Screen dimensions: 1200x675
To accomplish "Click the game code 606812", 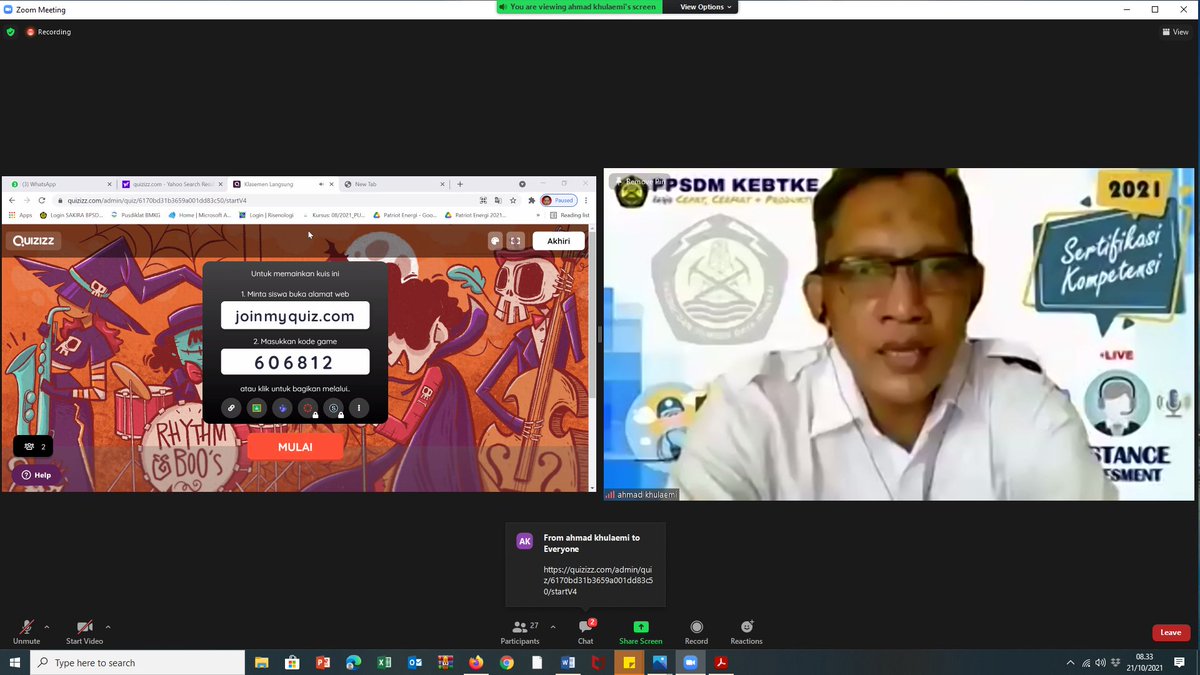I will pyautogui.click(x=295, y=362).
